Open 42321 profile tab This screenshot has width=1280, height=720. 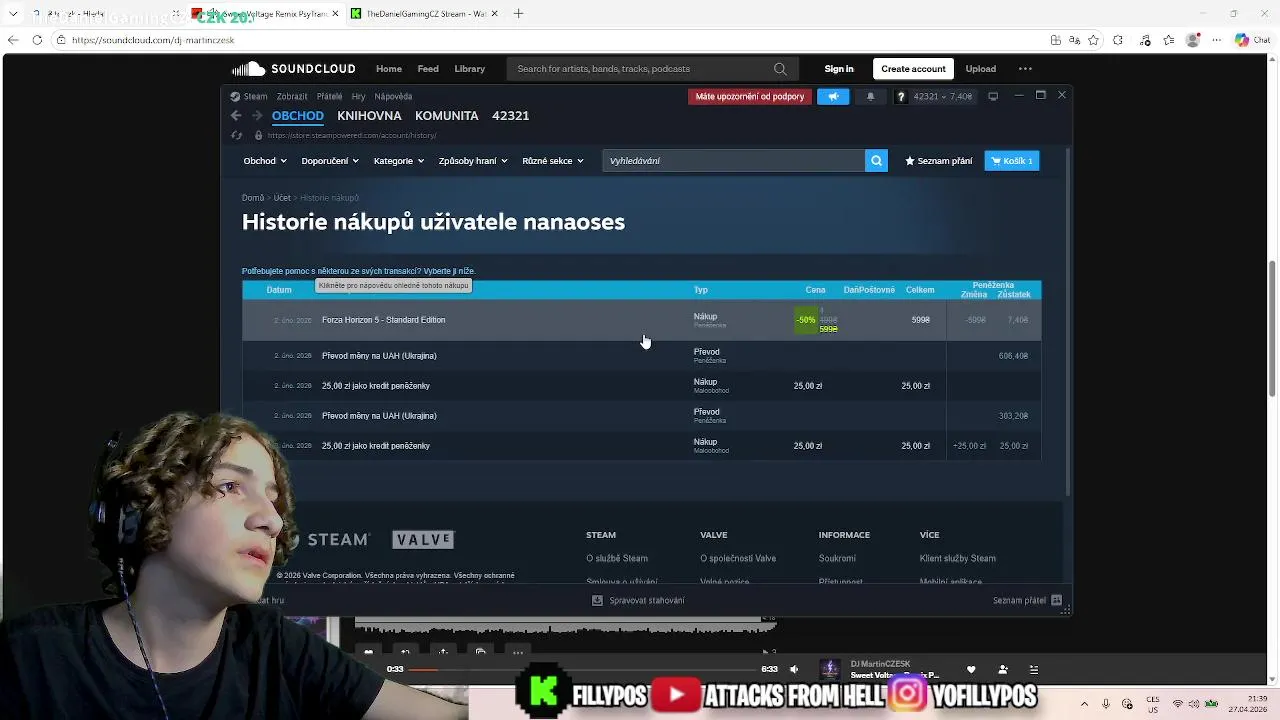[x=510, y=116]
